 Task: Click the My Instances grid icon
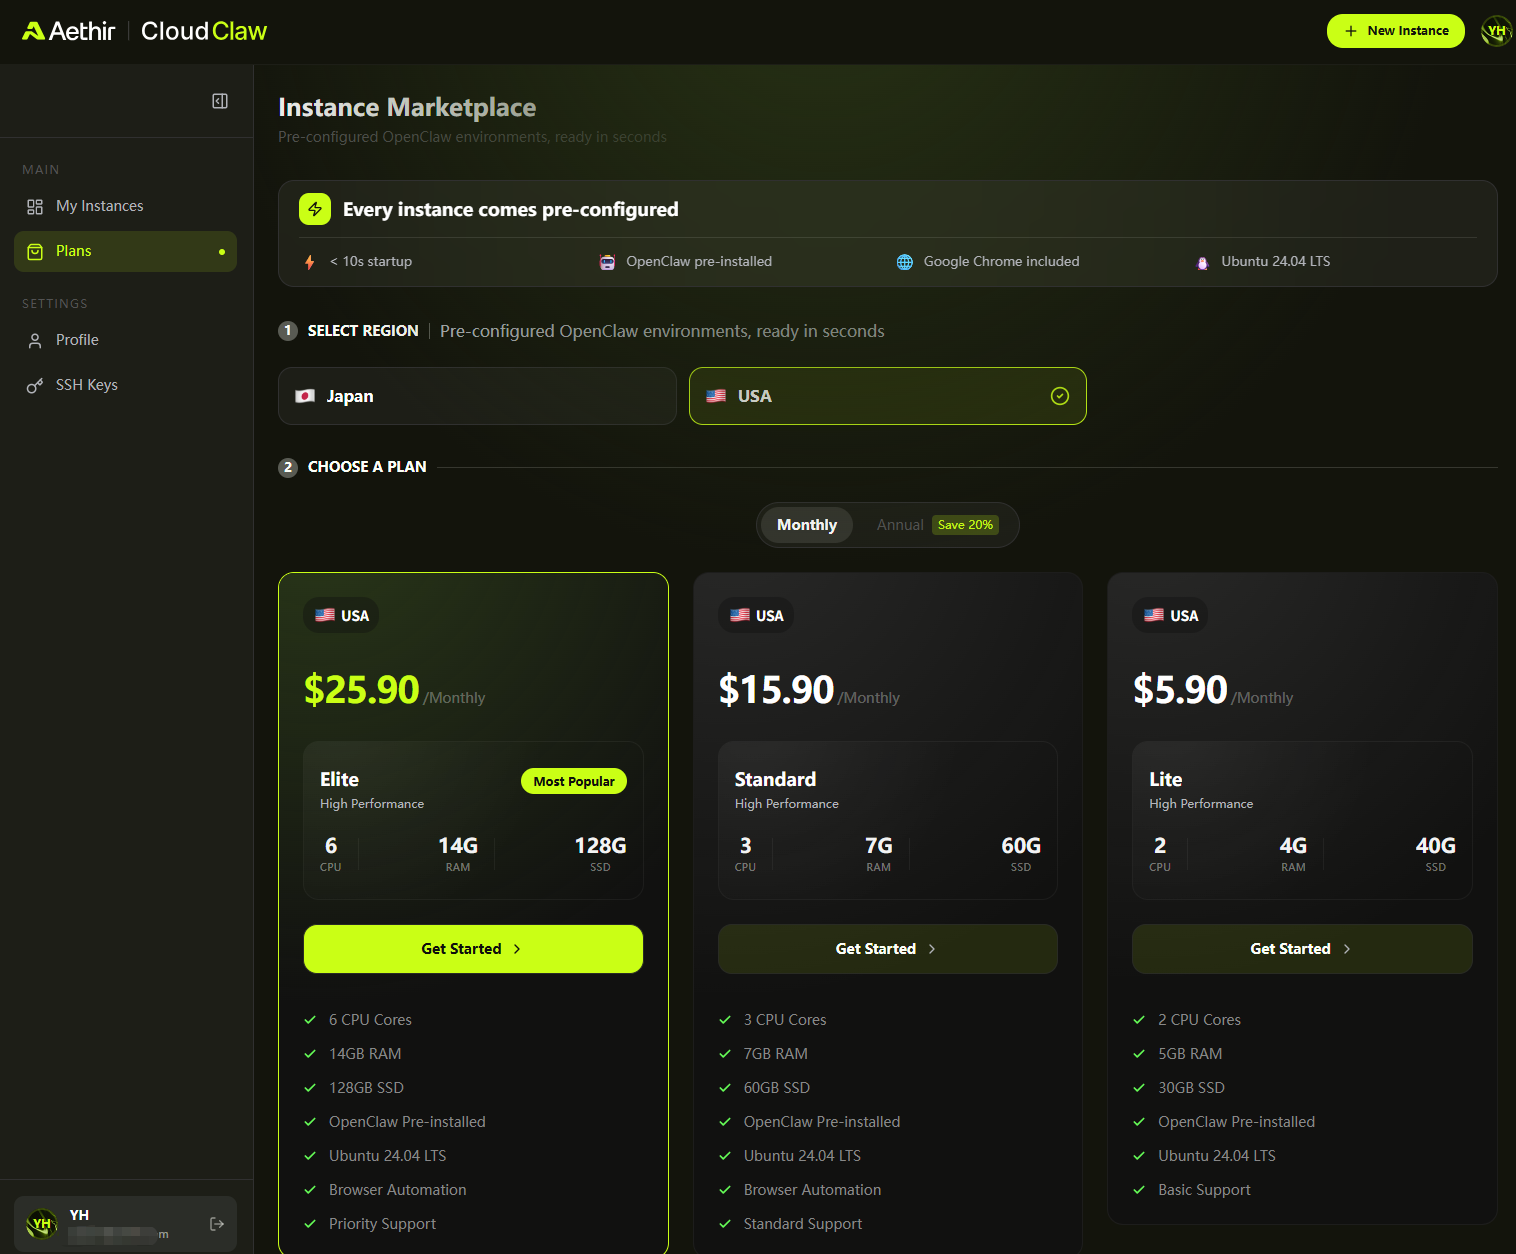(x=35, y=207)
